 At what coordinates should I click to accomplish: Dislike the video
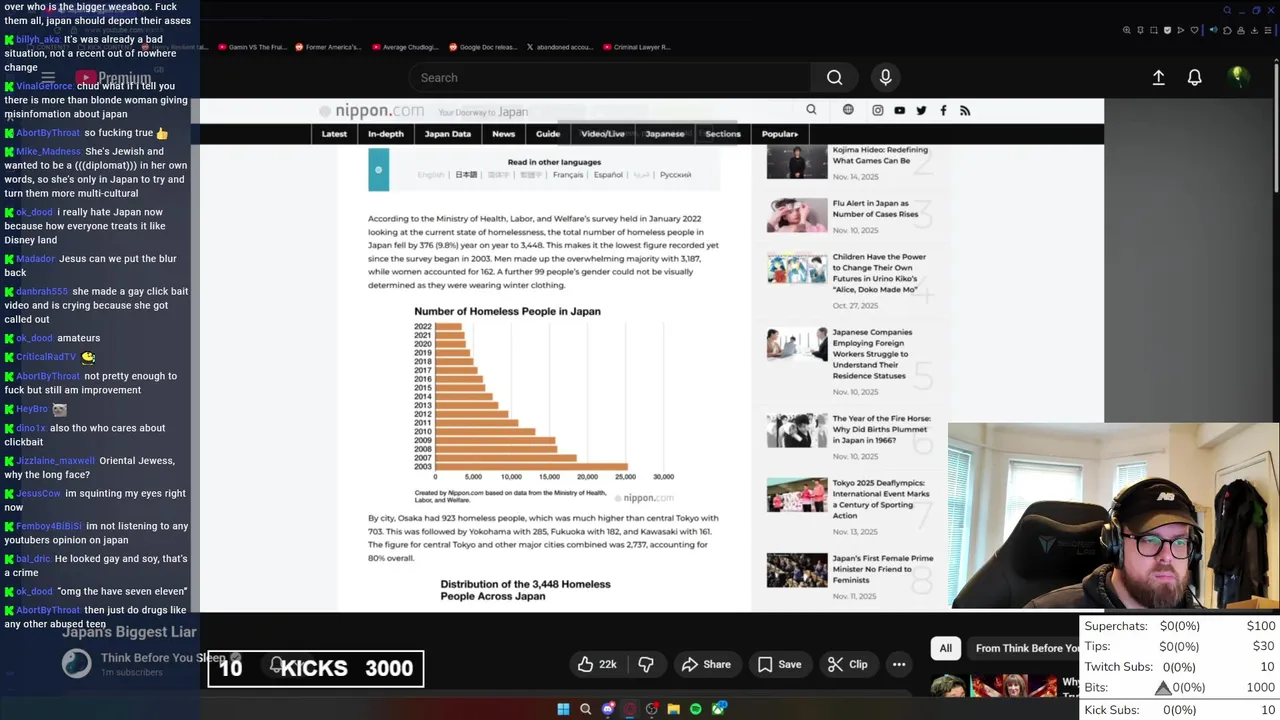[x=646, y=664]
